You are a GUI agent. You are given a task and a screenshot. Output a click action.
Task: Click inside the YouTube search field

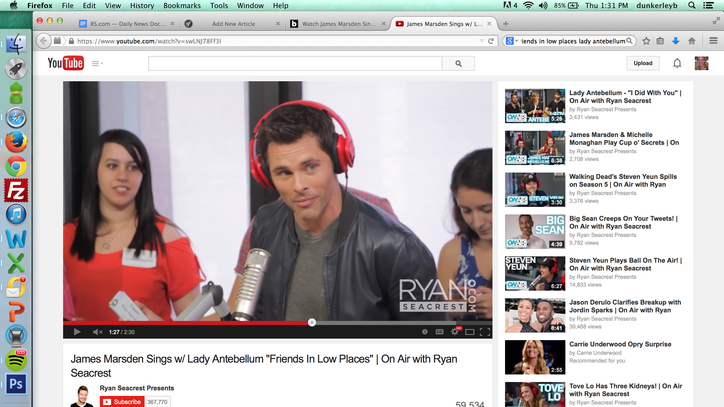point(295,64)
